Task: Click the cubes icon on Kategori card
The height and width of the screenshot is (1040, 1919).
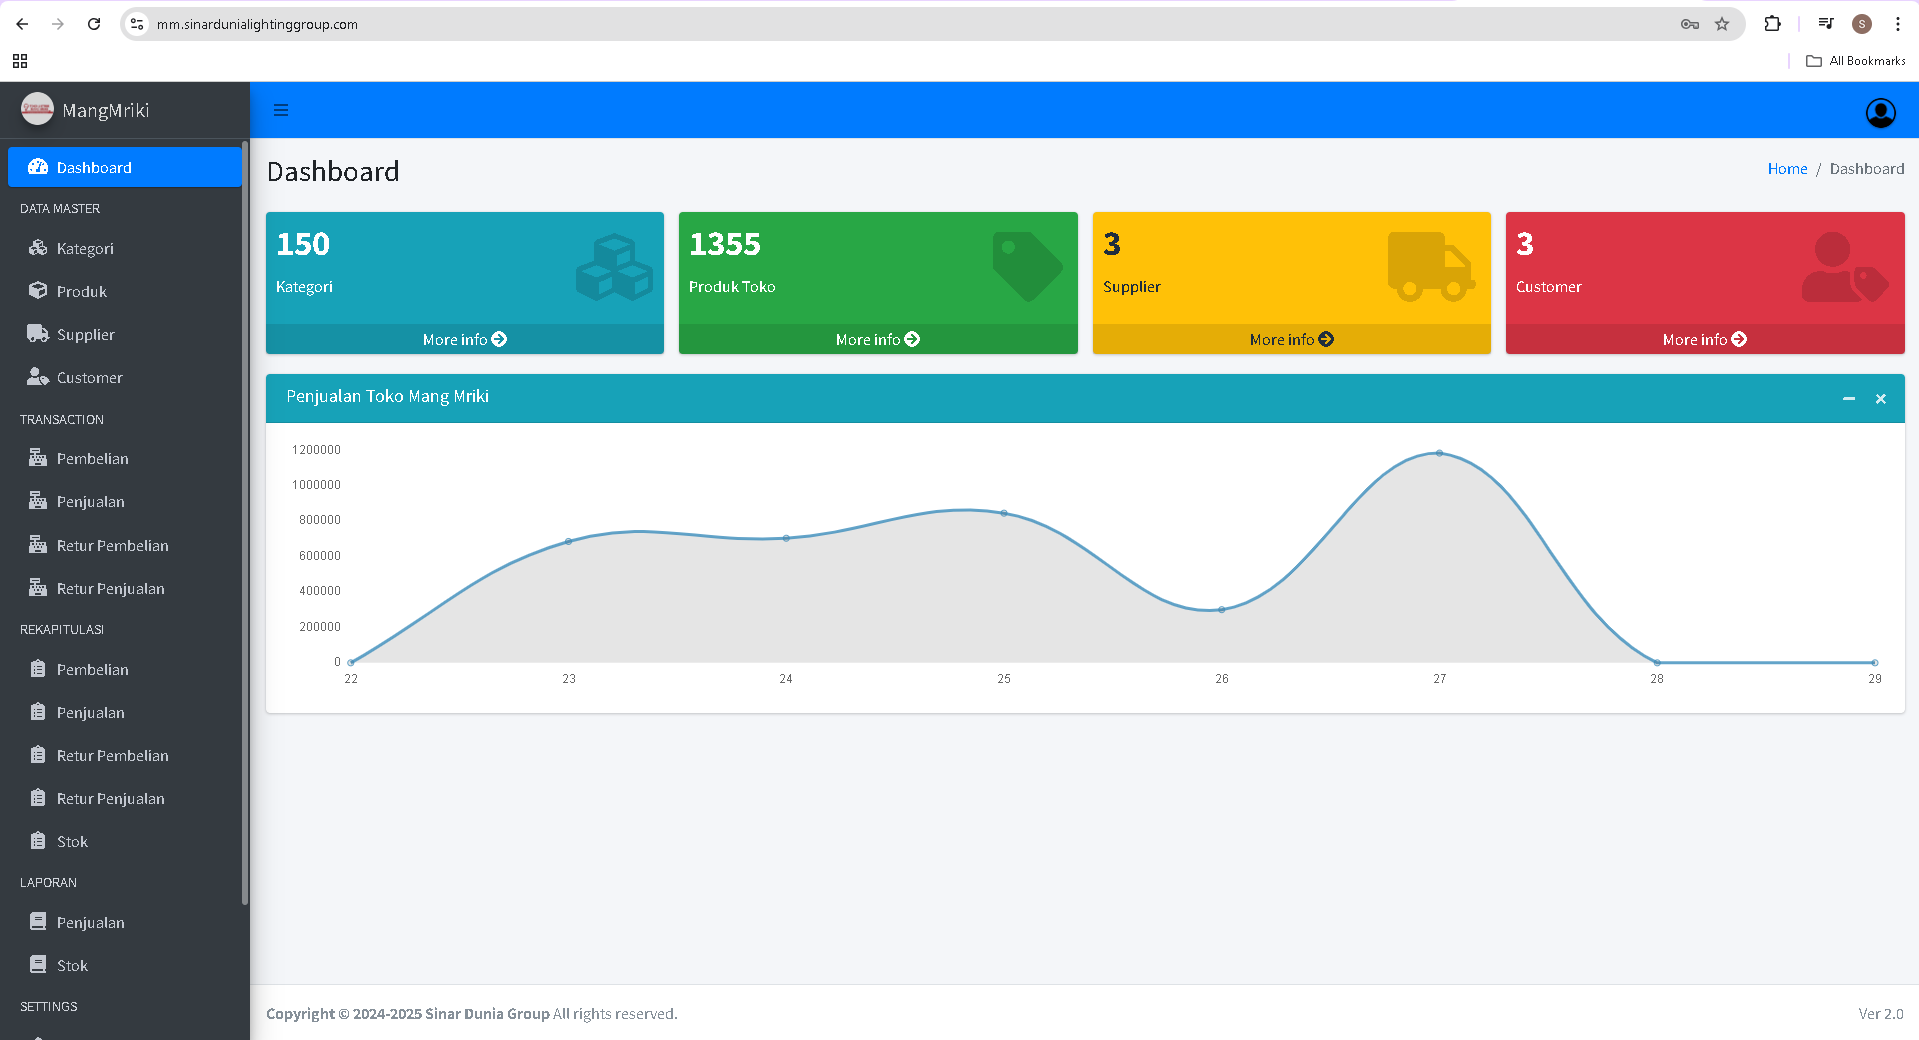Action: coord(614,267)
